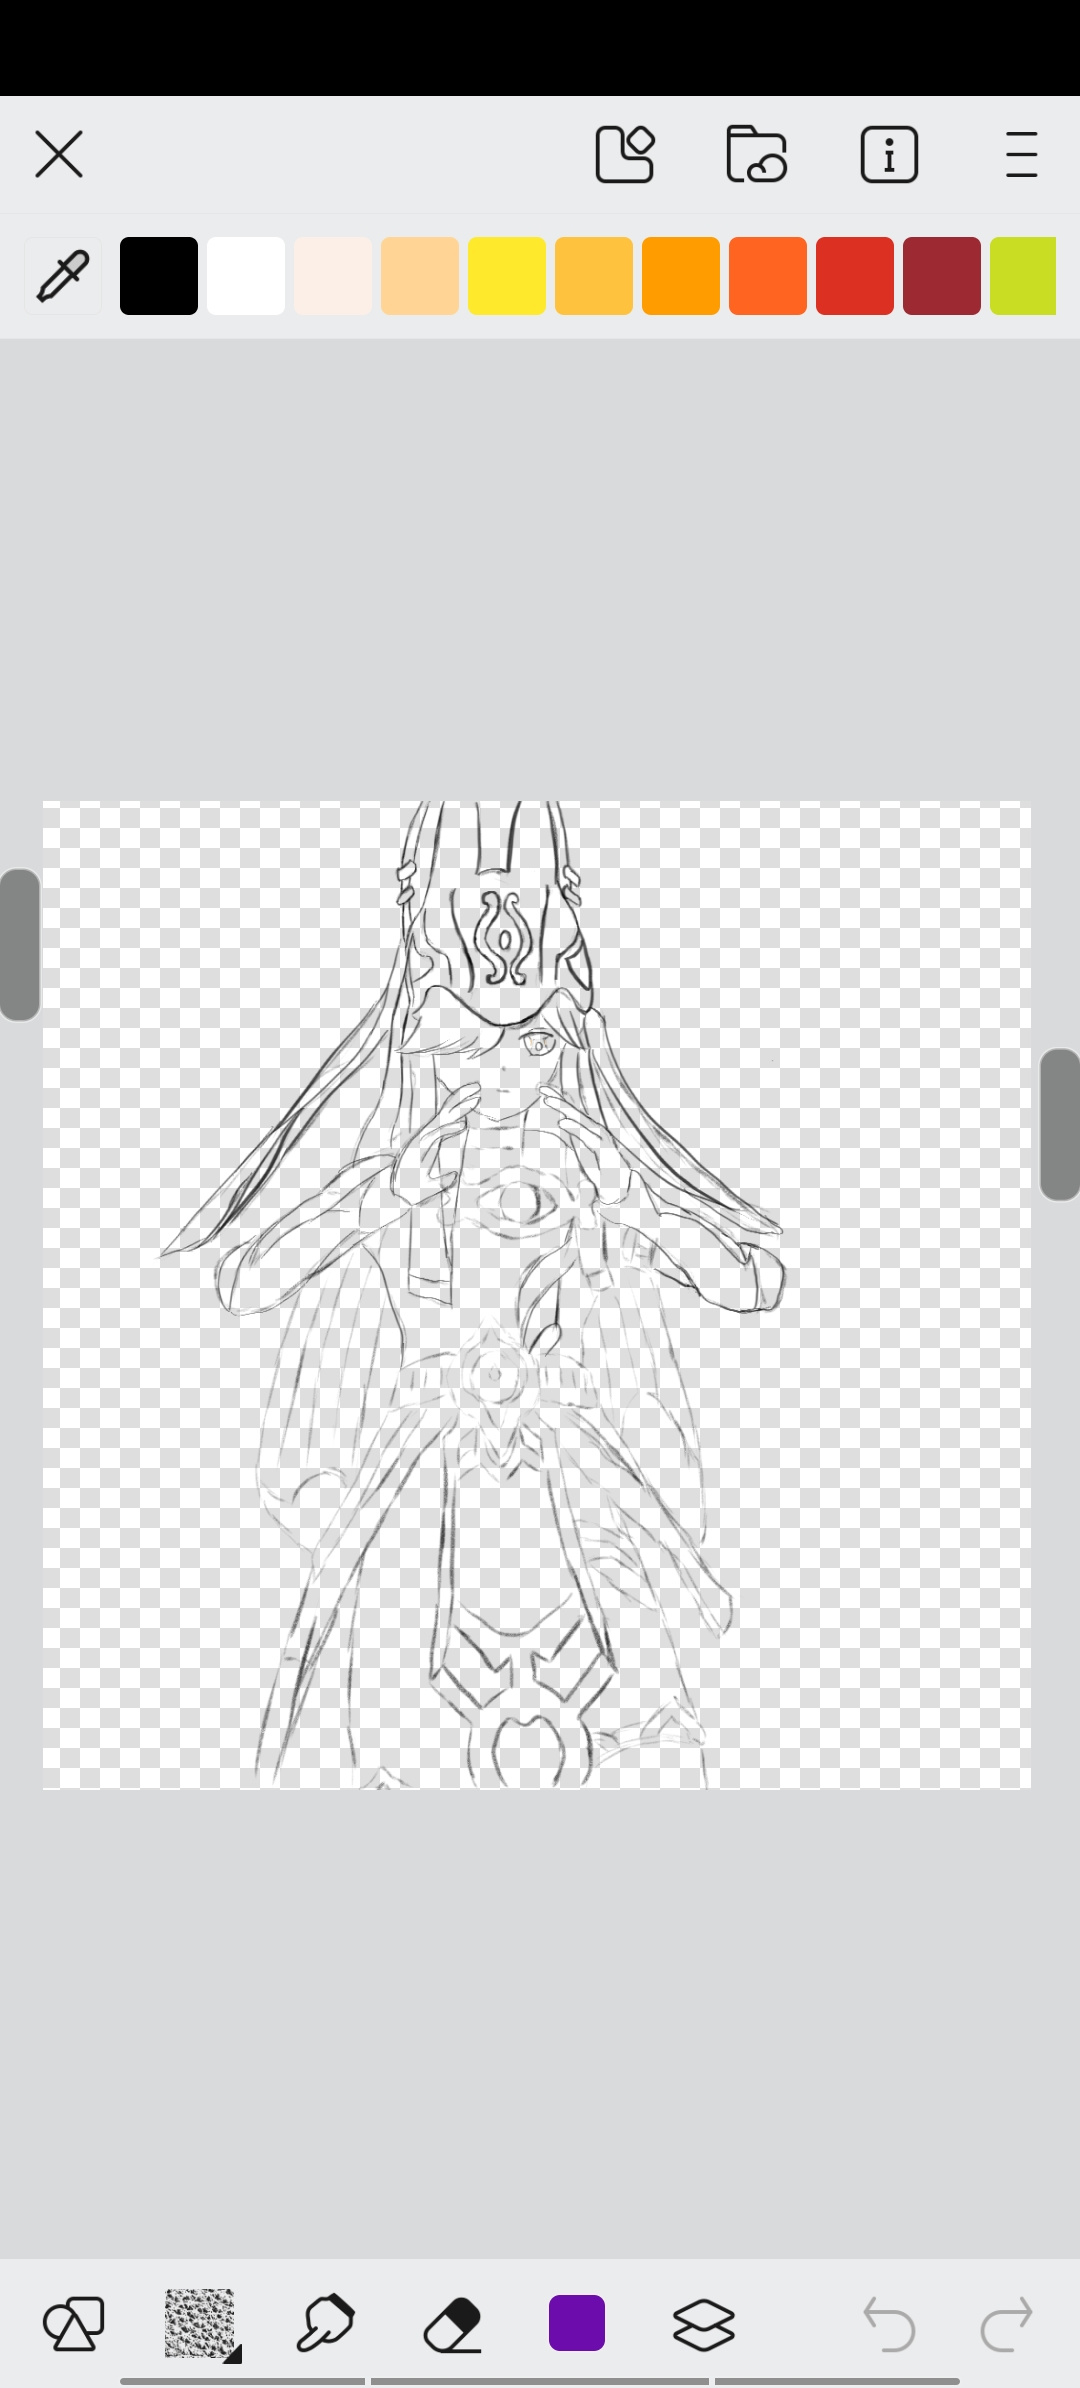The image size is (1080, 2388).
Task: Undo the last stroke
Action: (889, 2324)
